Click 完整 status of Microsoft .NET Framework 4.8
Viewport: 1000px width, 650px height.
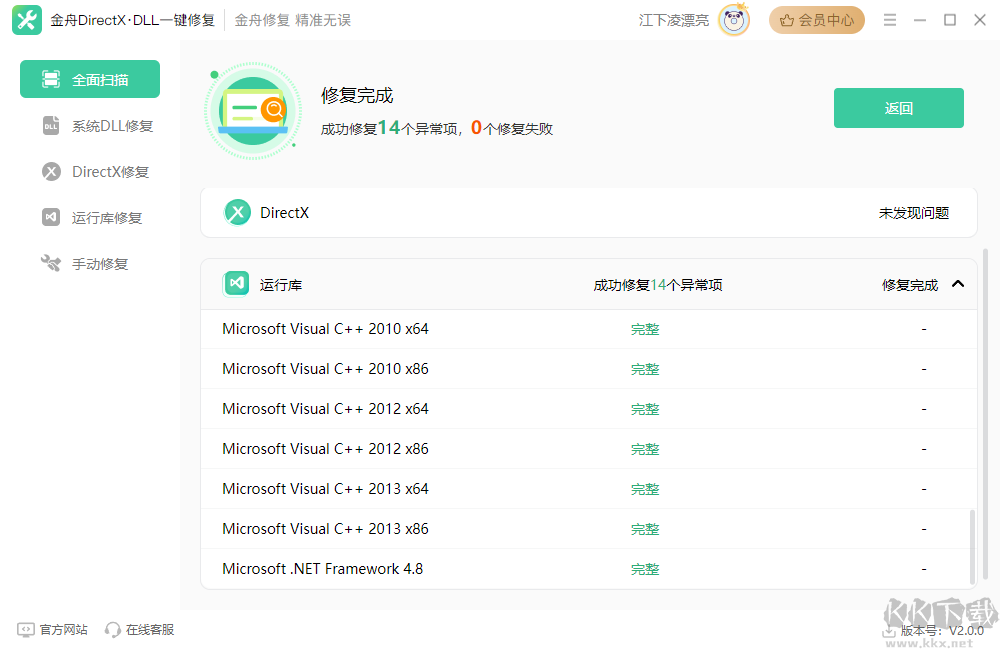point(645,568)
